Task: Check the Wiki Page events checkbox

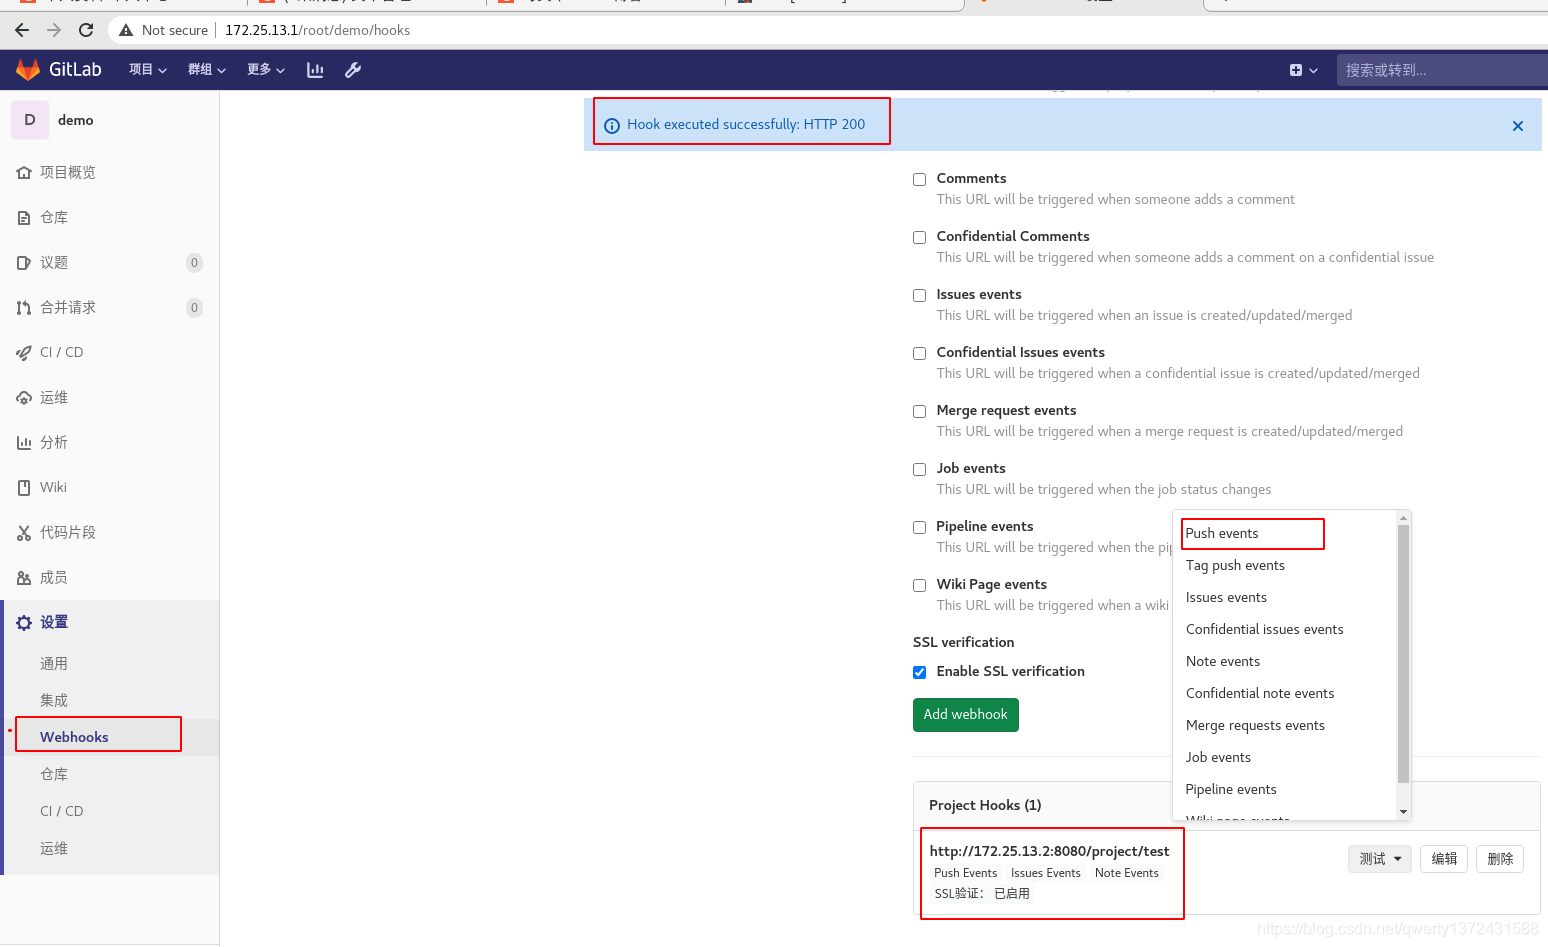Action: [x=919, y=586]
